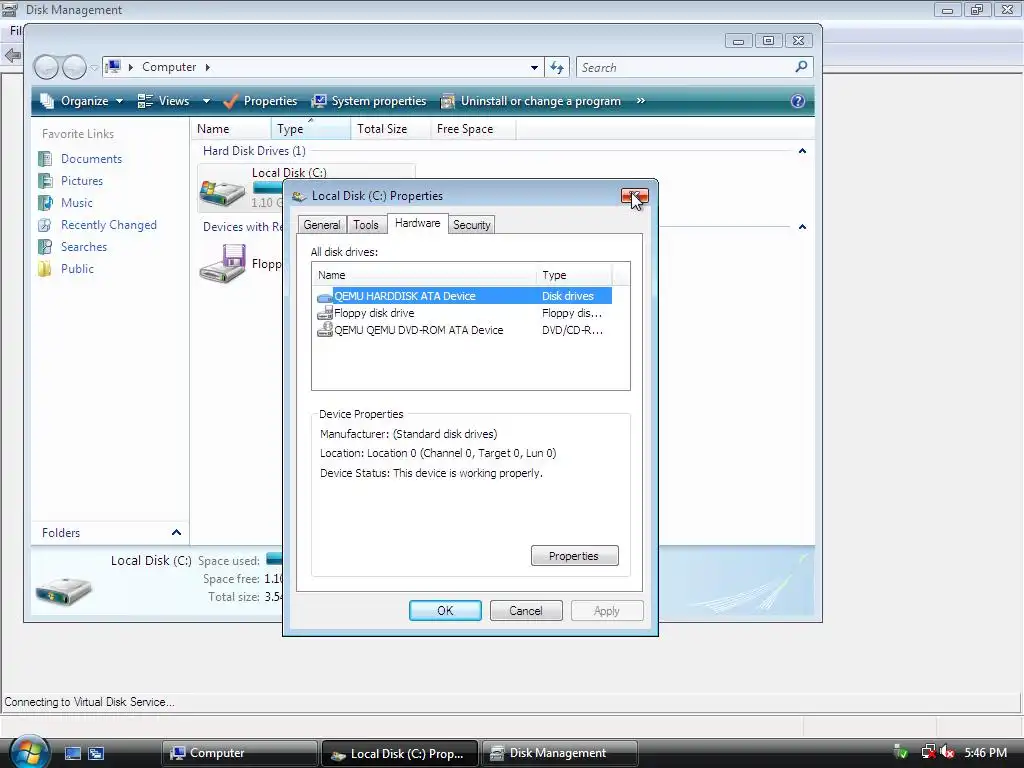The height and width of the screenshot is (768, 1024).
Task: Click Local Disk (C:) Prop... taskbar button
Action: (x=400, y=753)
